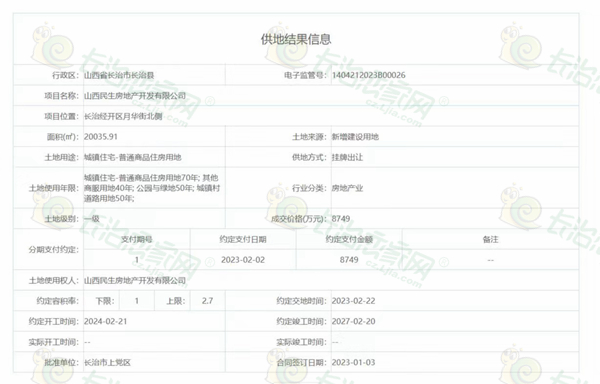Image resolution: width=600 pixels, height=384 pixels.
Task: Click the 支付期号 column header
Action: tap(137, 239)
